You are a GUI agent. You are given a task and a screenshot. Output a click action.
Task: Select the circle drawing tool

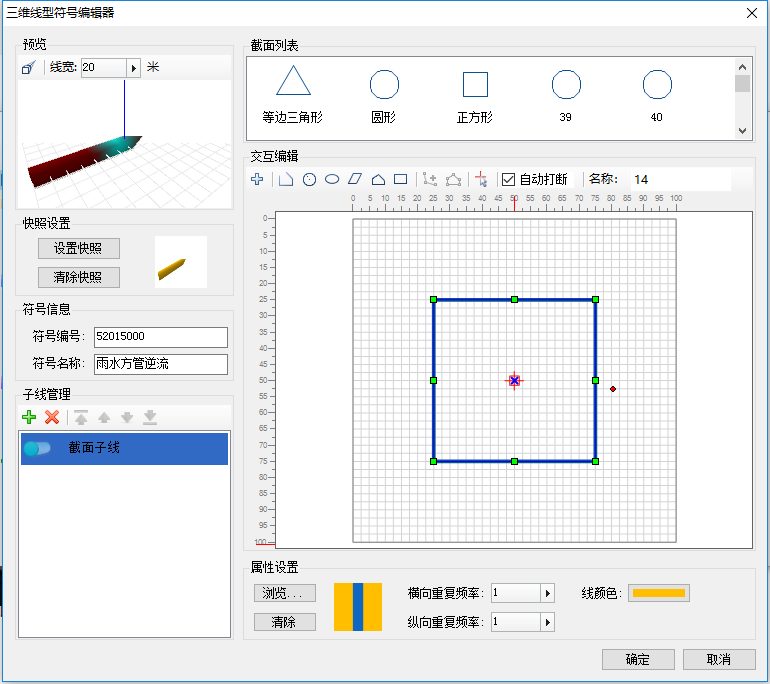[x=309, y=180]
